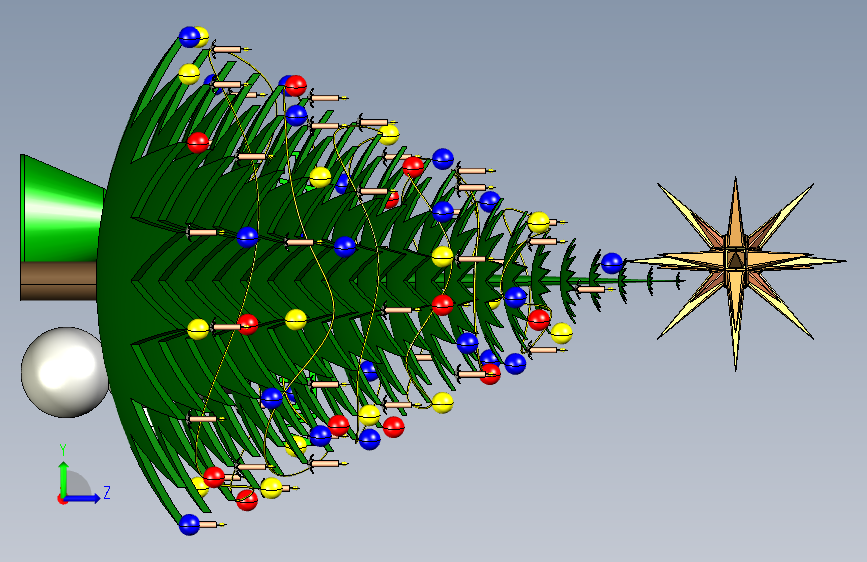
Task: Click the green Y axis arrow of the triad
Action: tap(64, 479)
